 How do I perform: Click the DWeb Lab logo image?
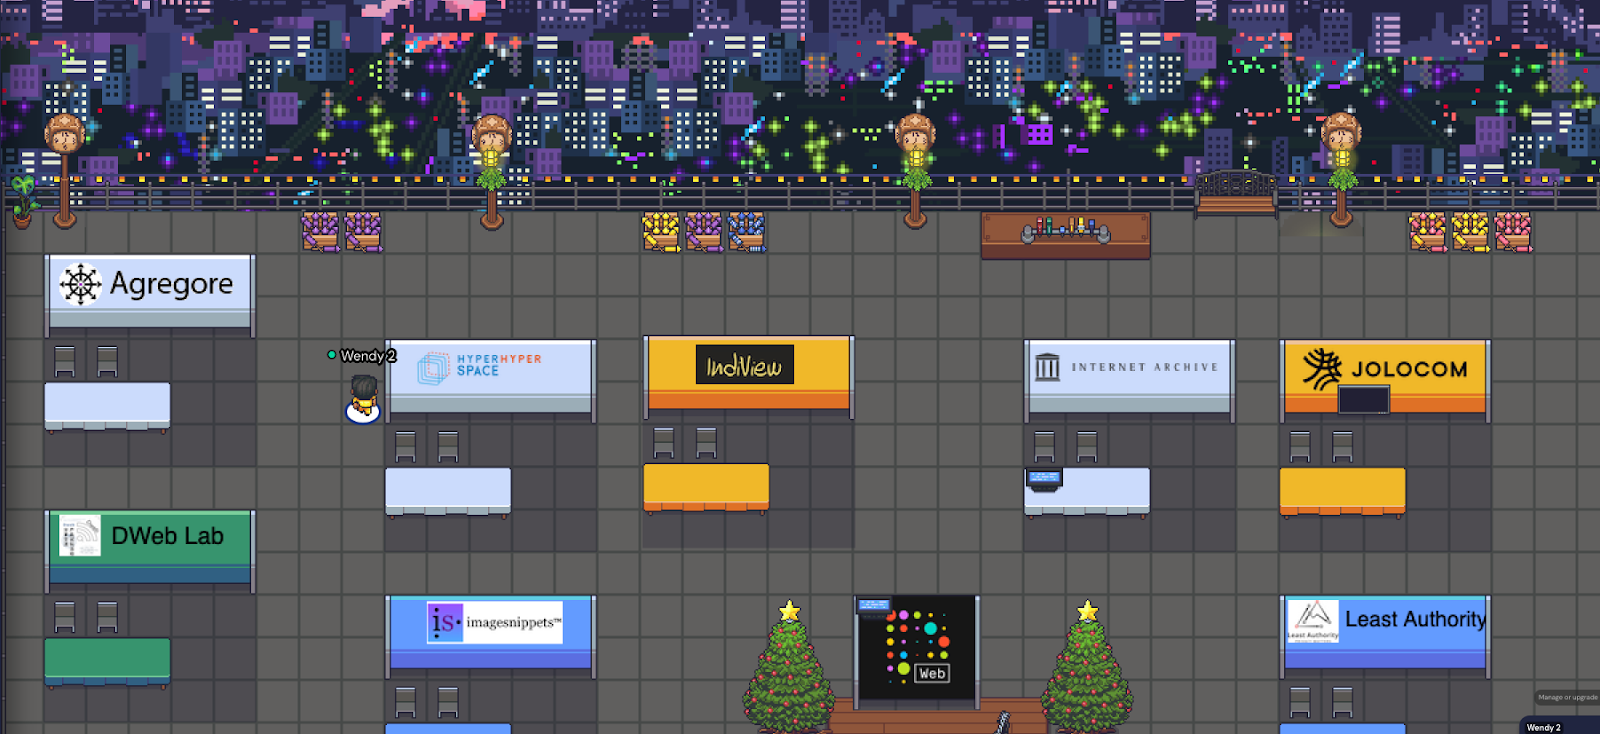coord(80,536)
